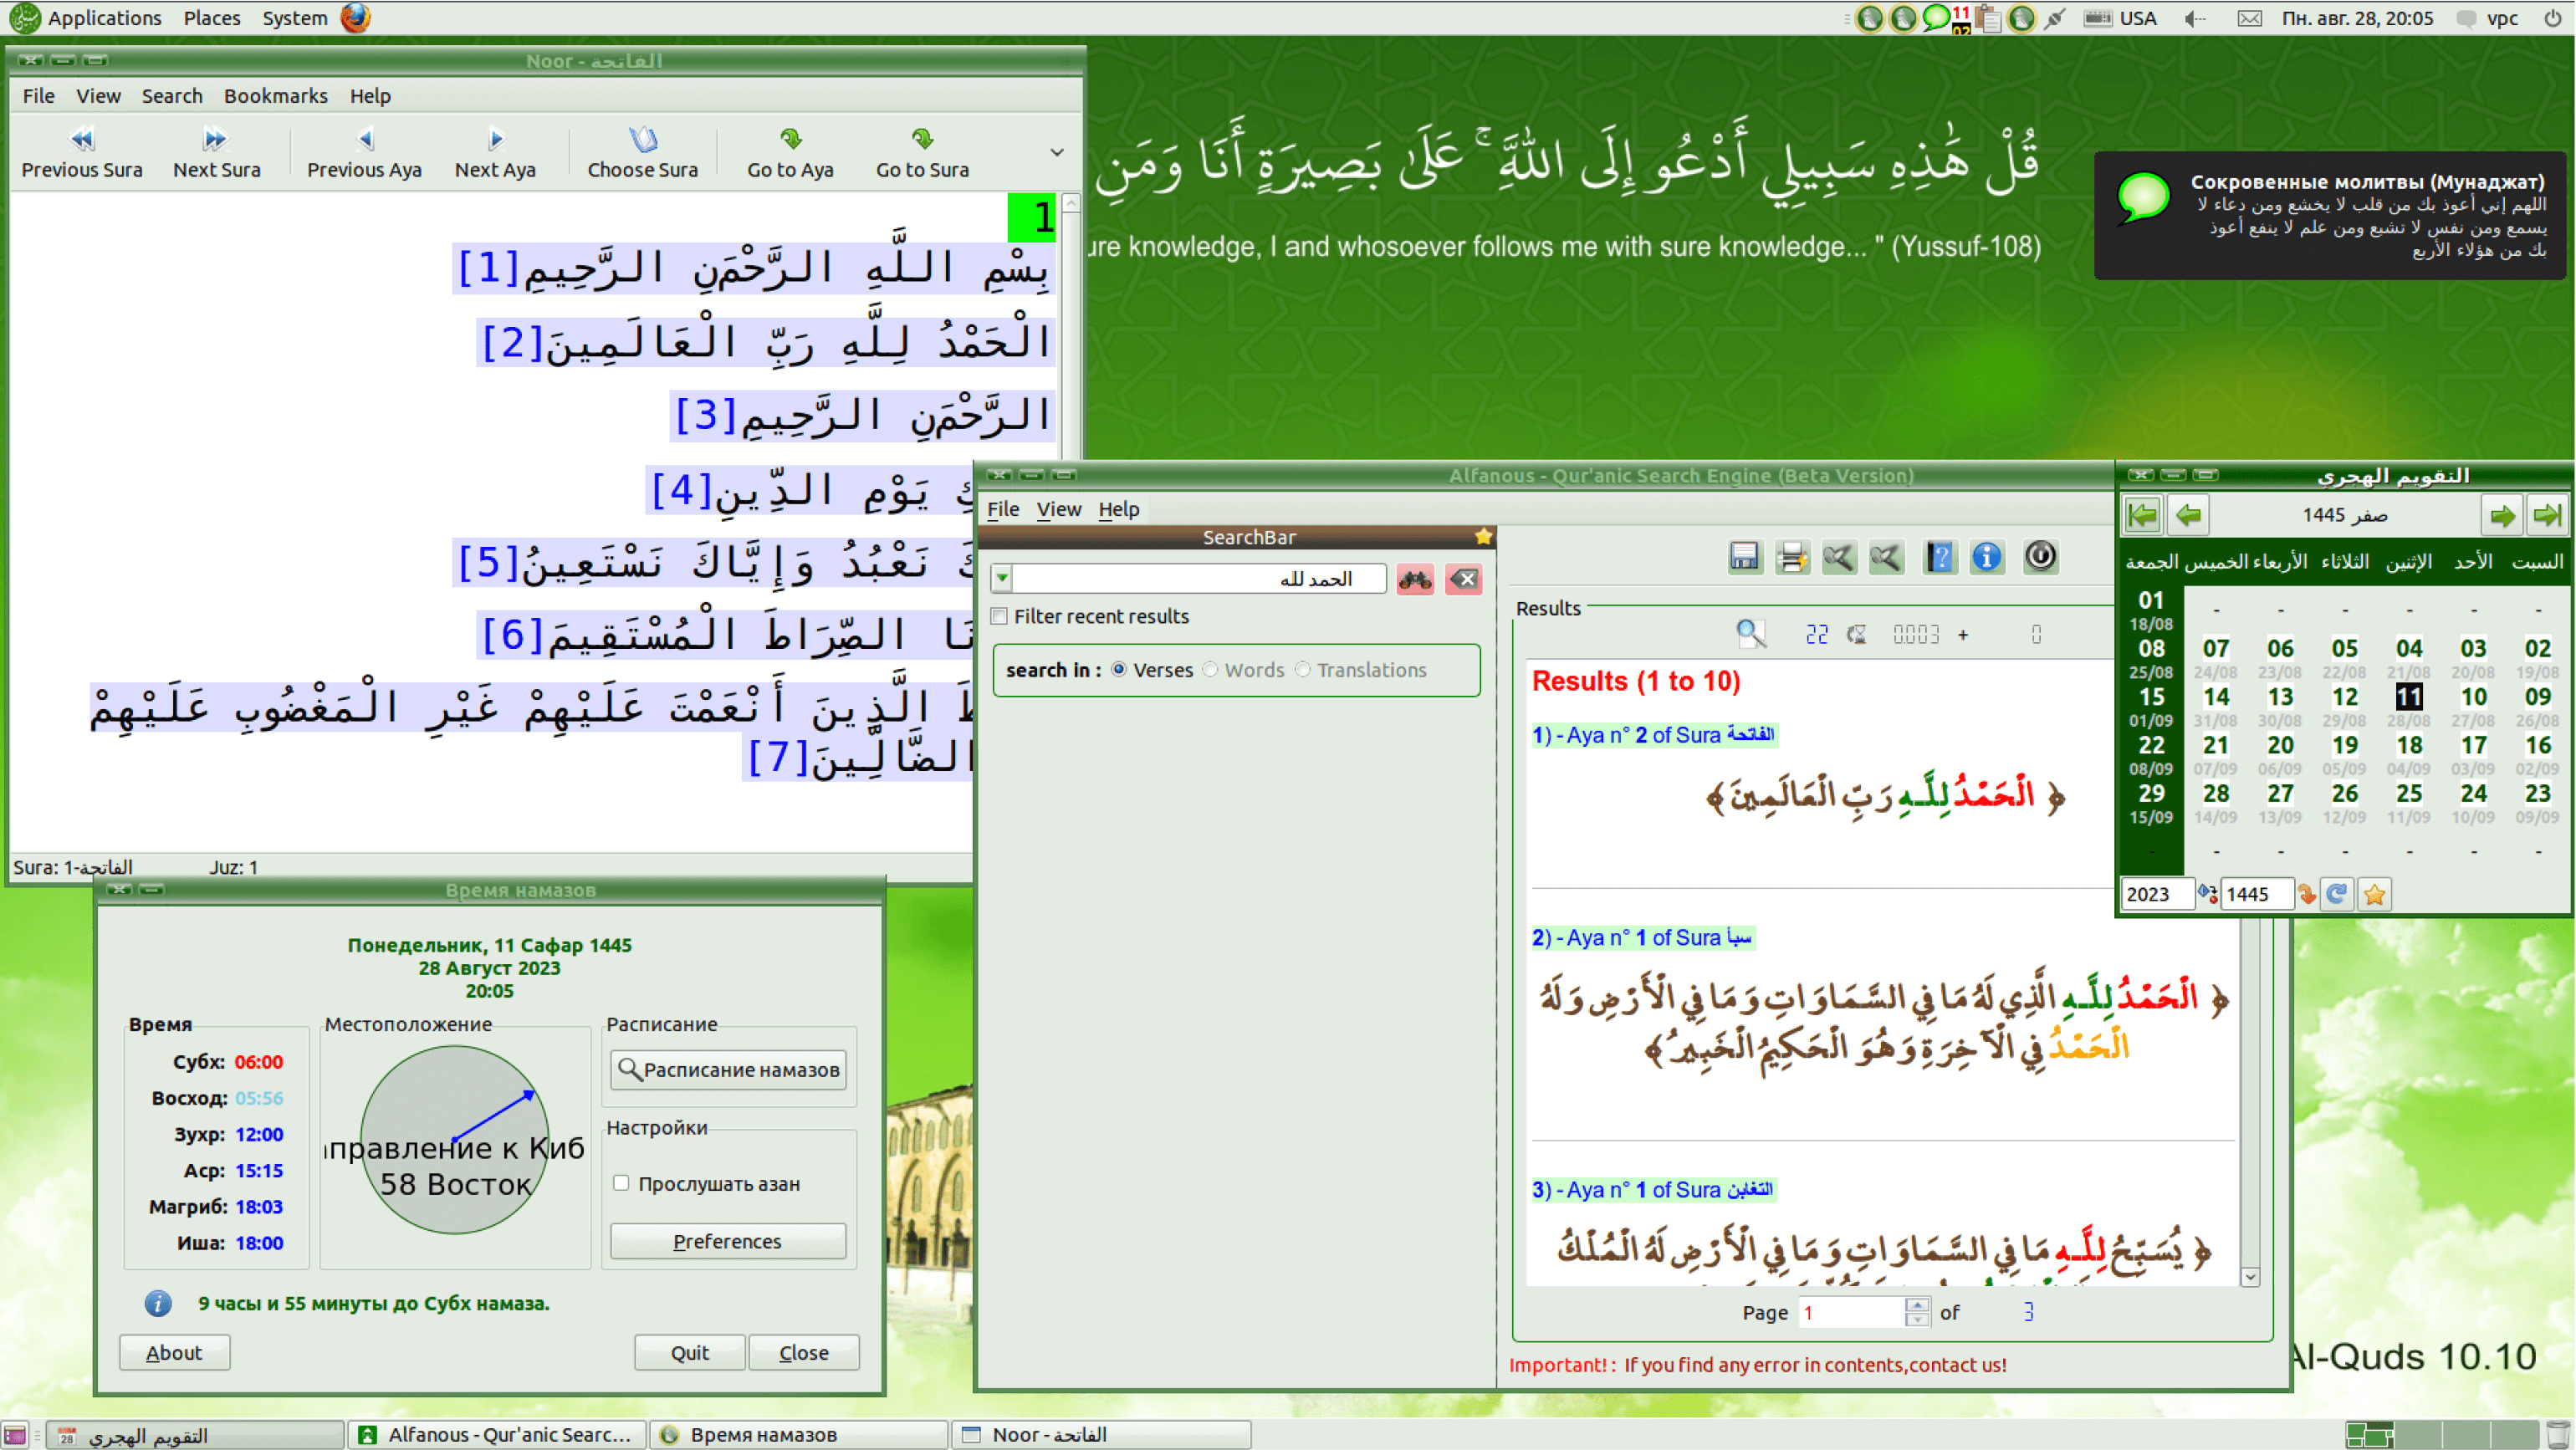Image resolution: width=2576 pixels, height=1450 pixels.
Task: Click mail envelope tray icon
Action: point(2249,18)
